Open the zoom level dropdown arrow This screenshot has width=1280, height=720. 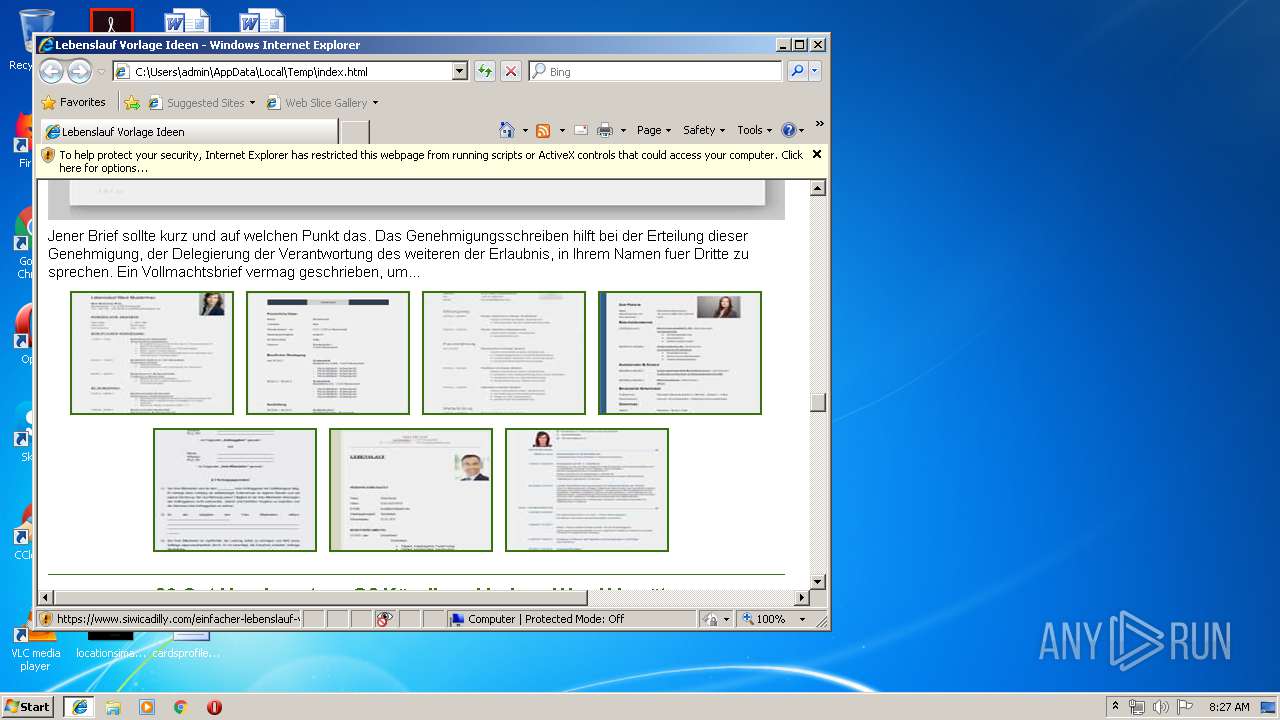tap(802, 620)
